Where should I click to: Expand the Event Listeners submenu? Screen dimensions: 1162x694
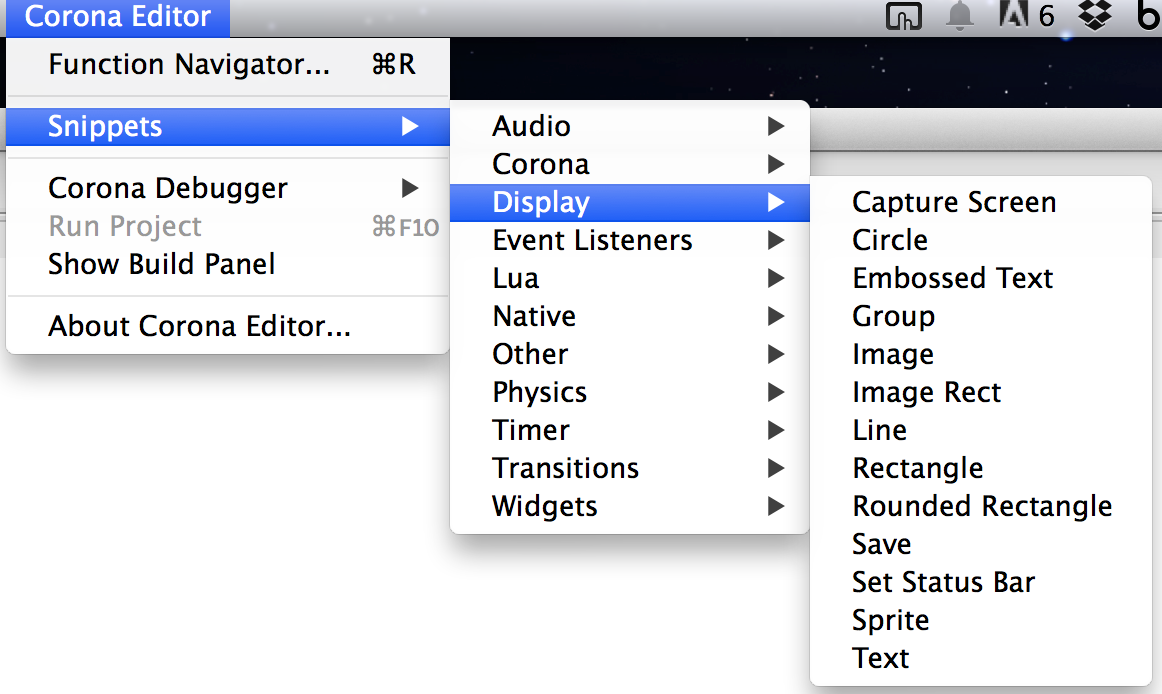[x=630, y=240]
